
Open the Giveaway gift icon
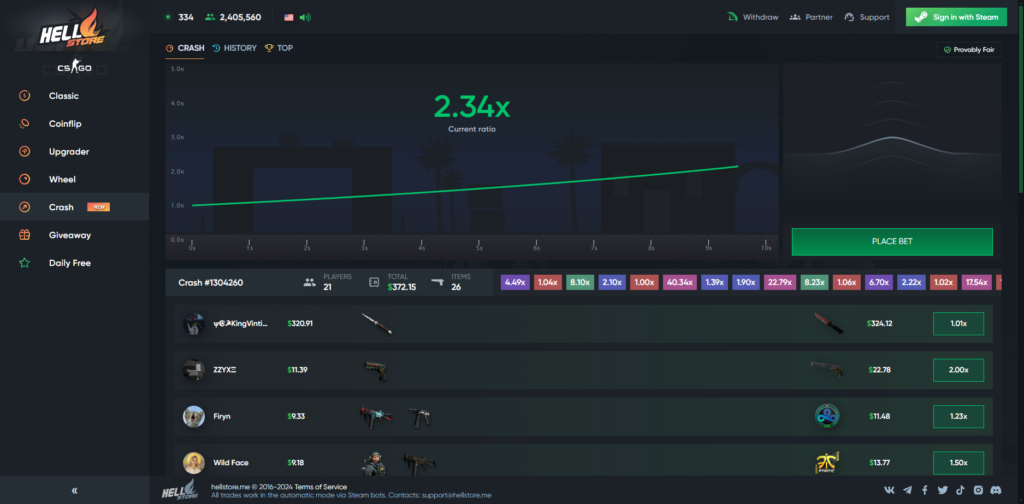(24, 235)
